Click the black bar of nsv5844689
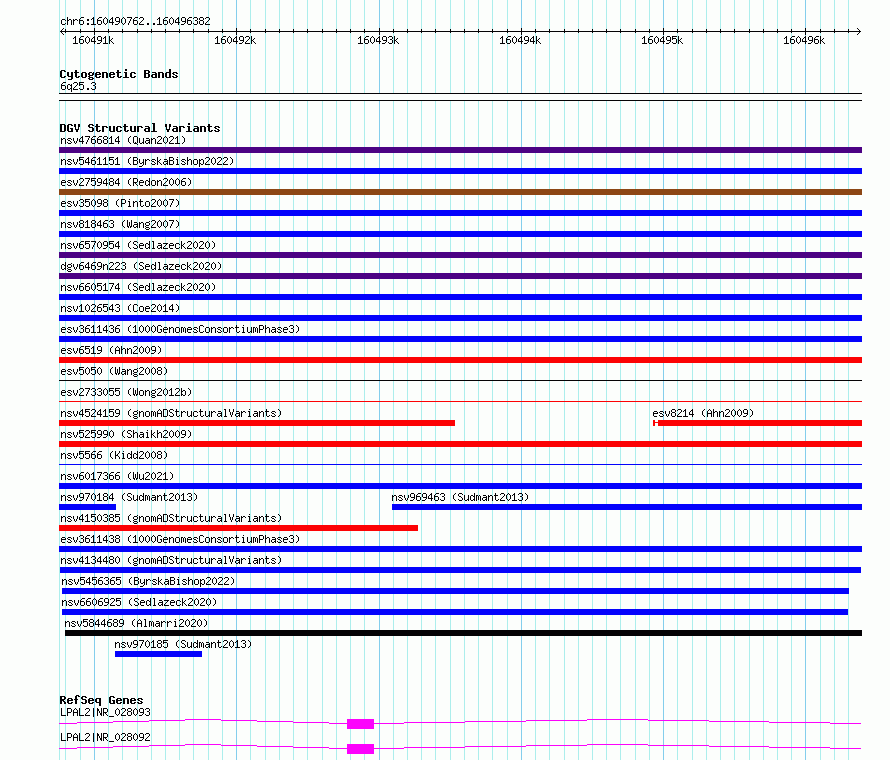Image resolution: width=890 pixels, height=760 pixels. click(463, 633)
